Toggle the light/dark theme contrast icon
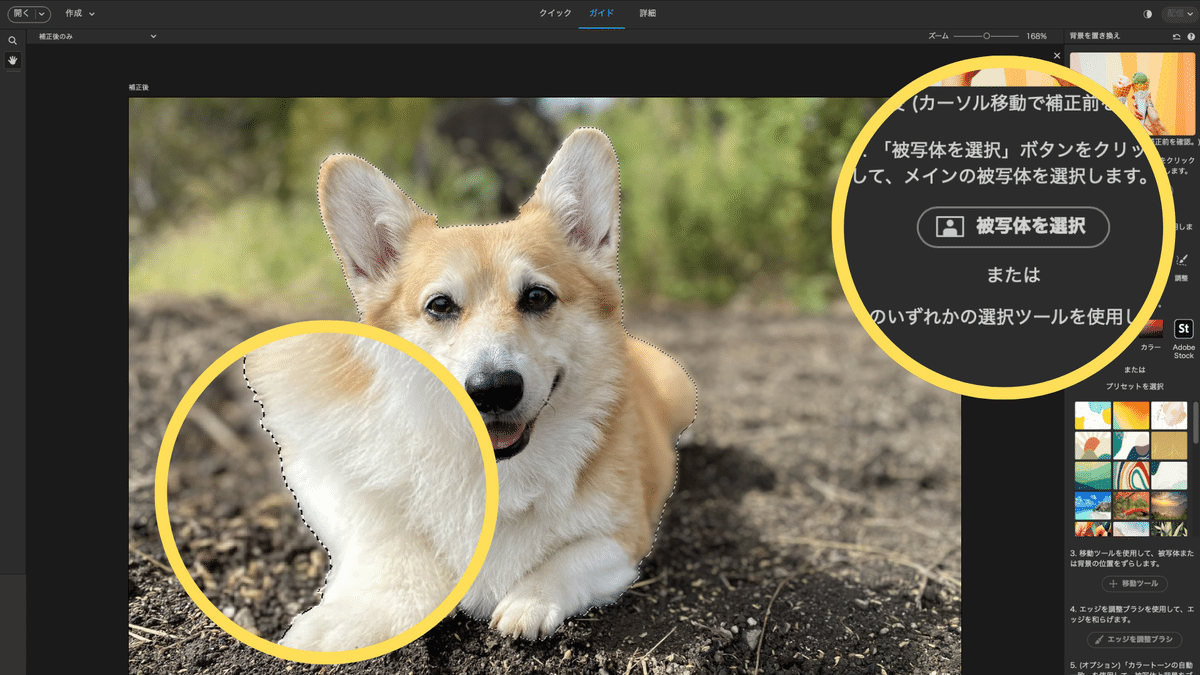Screen dimensions: 1200x675 click(1147, 14)
